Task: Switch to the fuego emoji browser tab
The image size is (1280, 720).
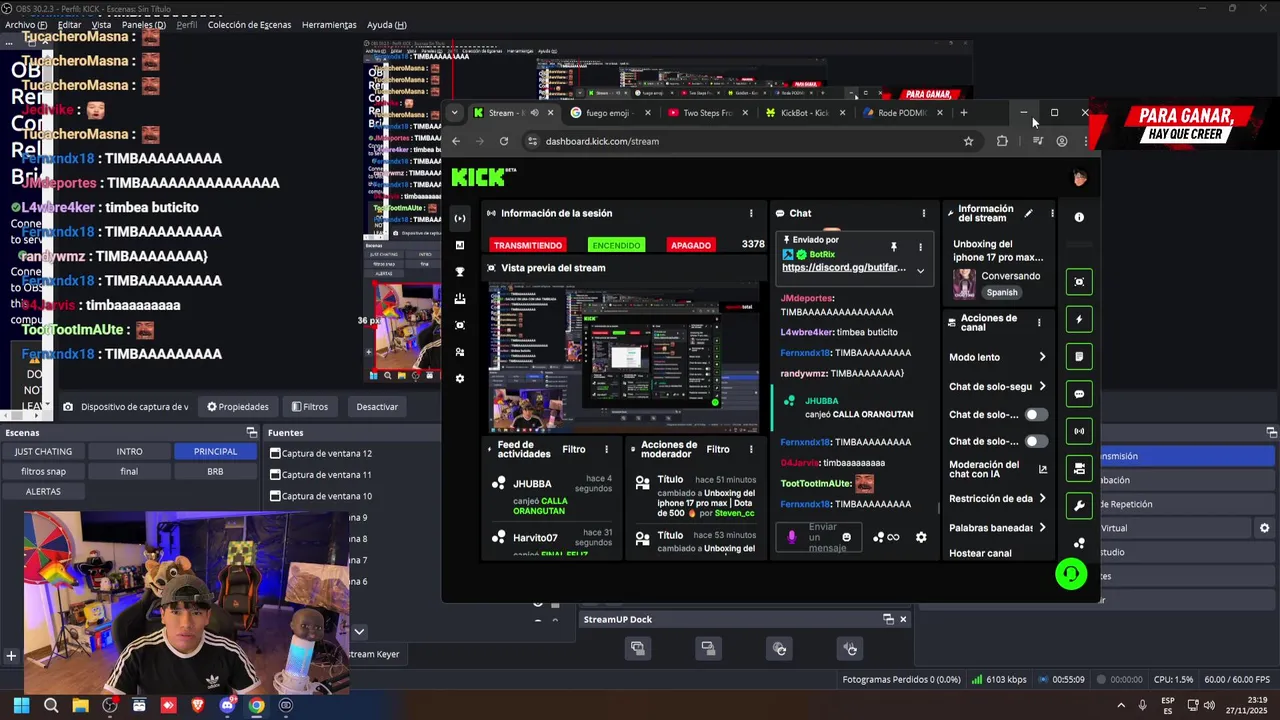Action: (610, 113)
